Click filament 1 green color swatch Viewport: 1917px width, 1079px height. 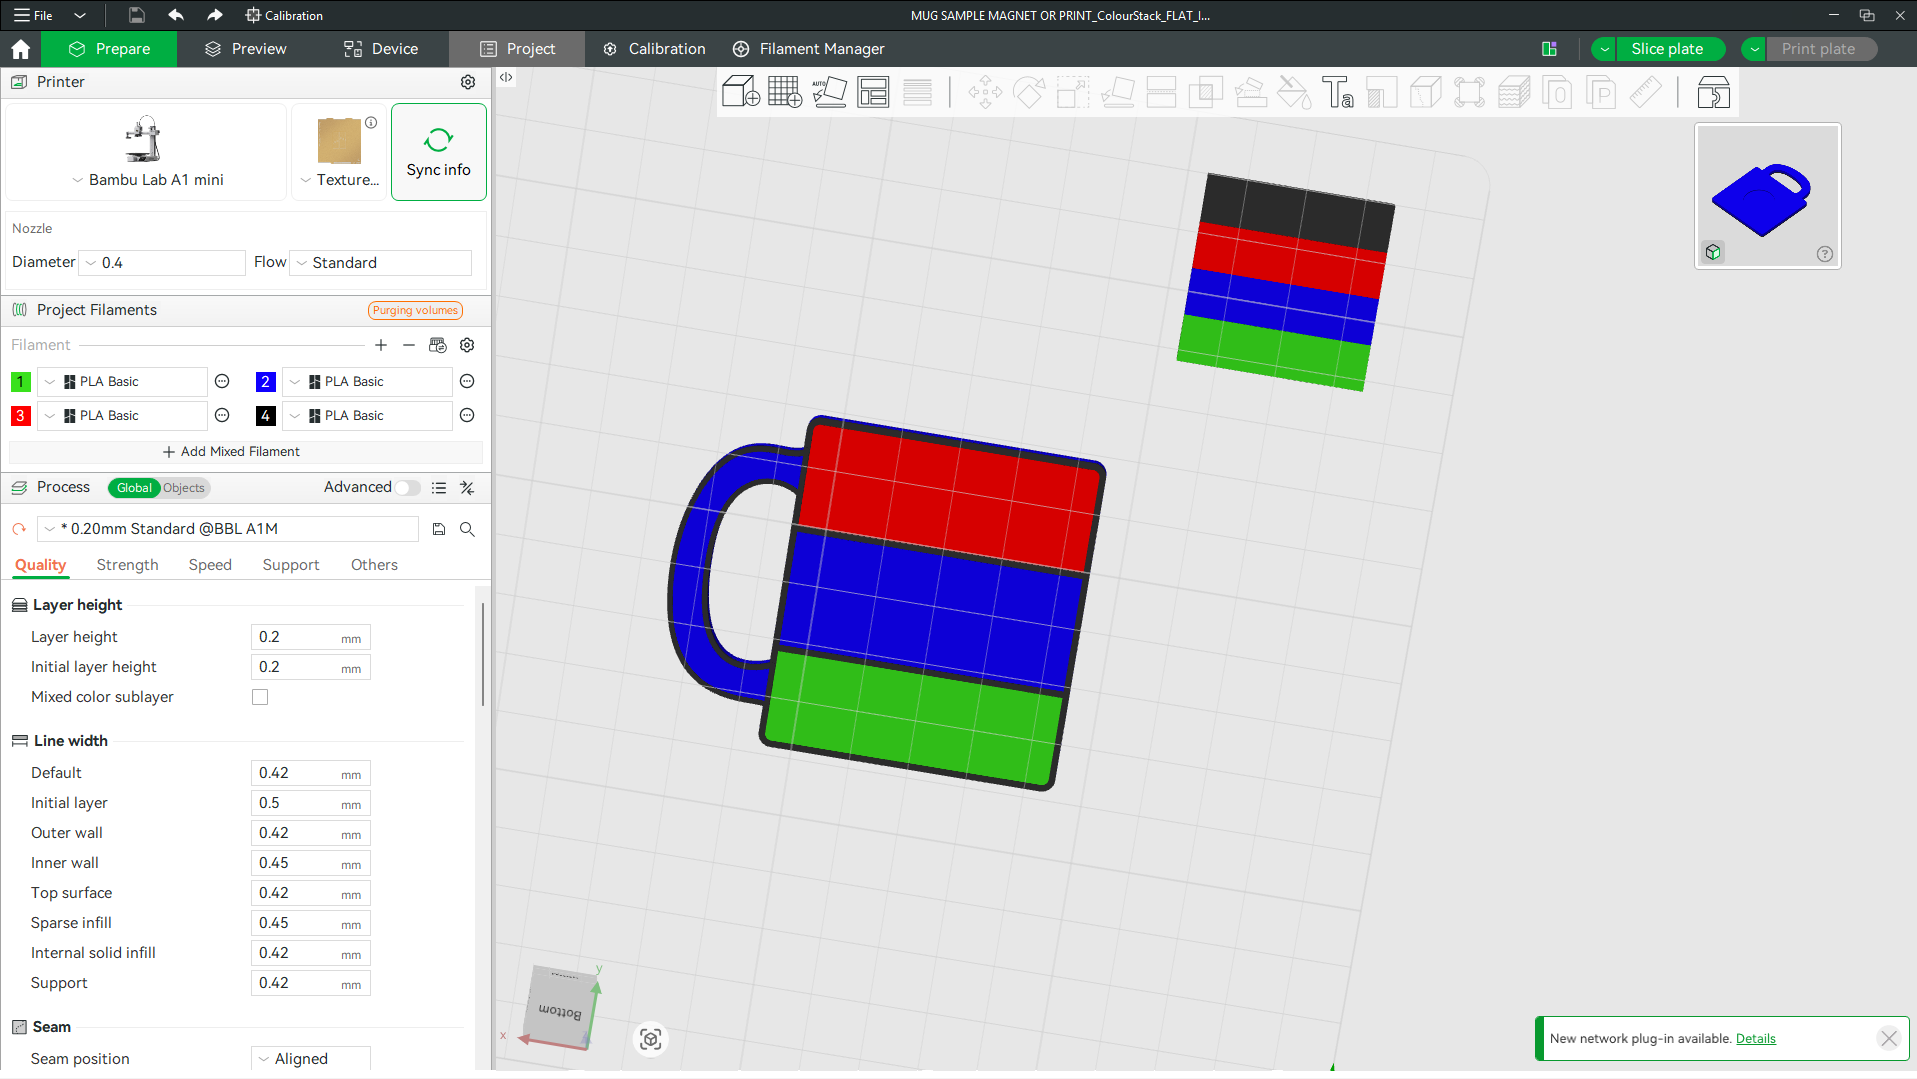pos(20,381)
